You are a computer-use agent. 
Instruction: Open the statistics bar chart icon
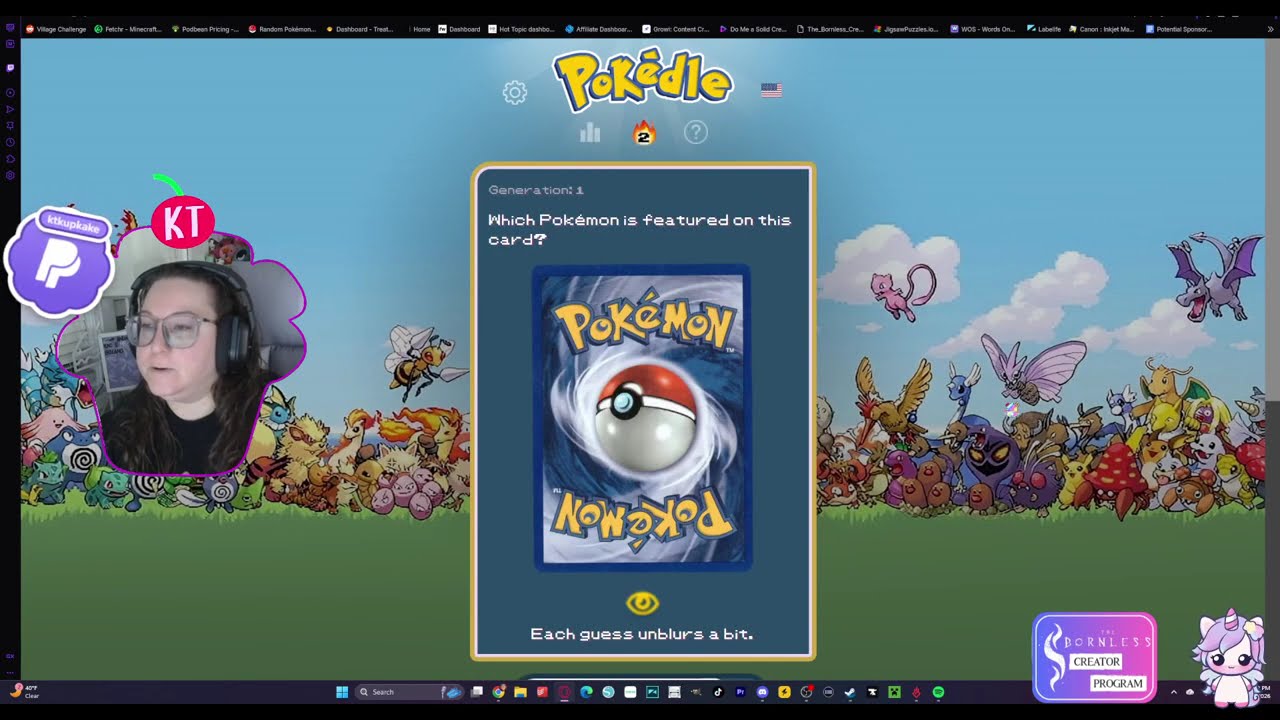(590, 132)
